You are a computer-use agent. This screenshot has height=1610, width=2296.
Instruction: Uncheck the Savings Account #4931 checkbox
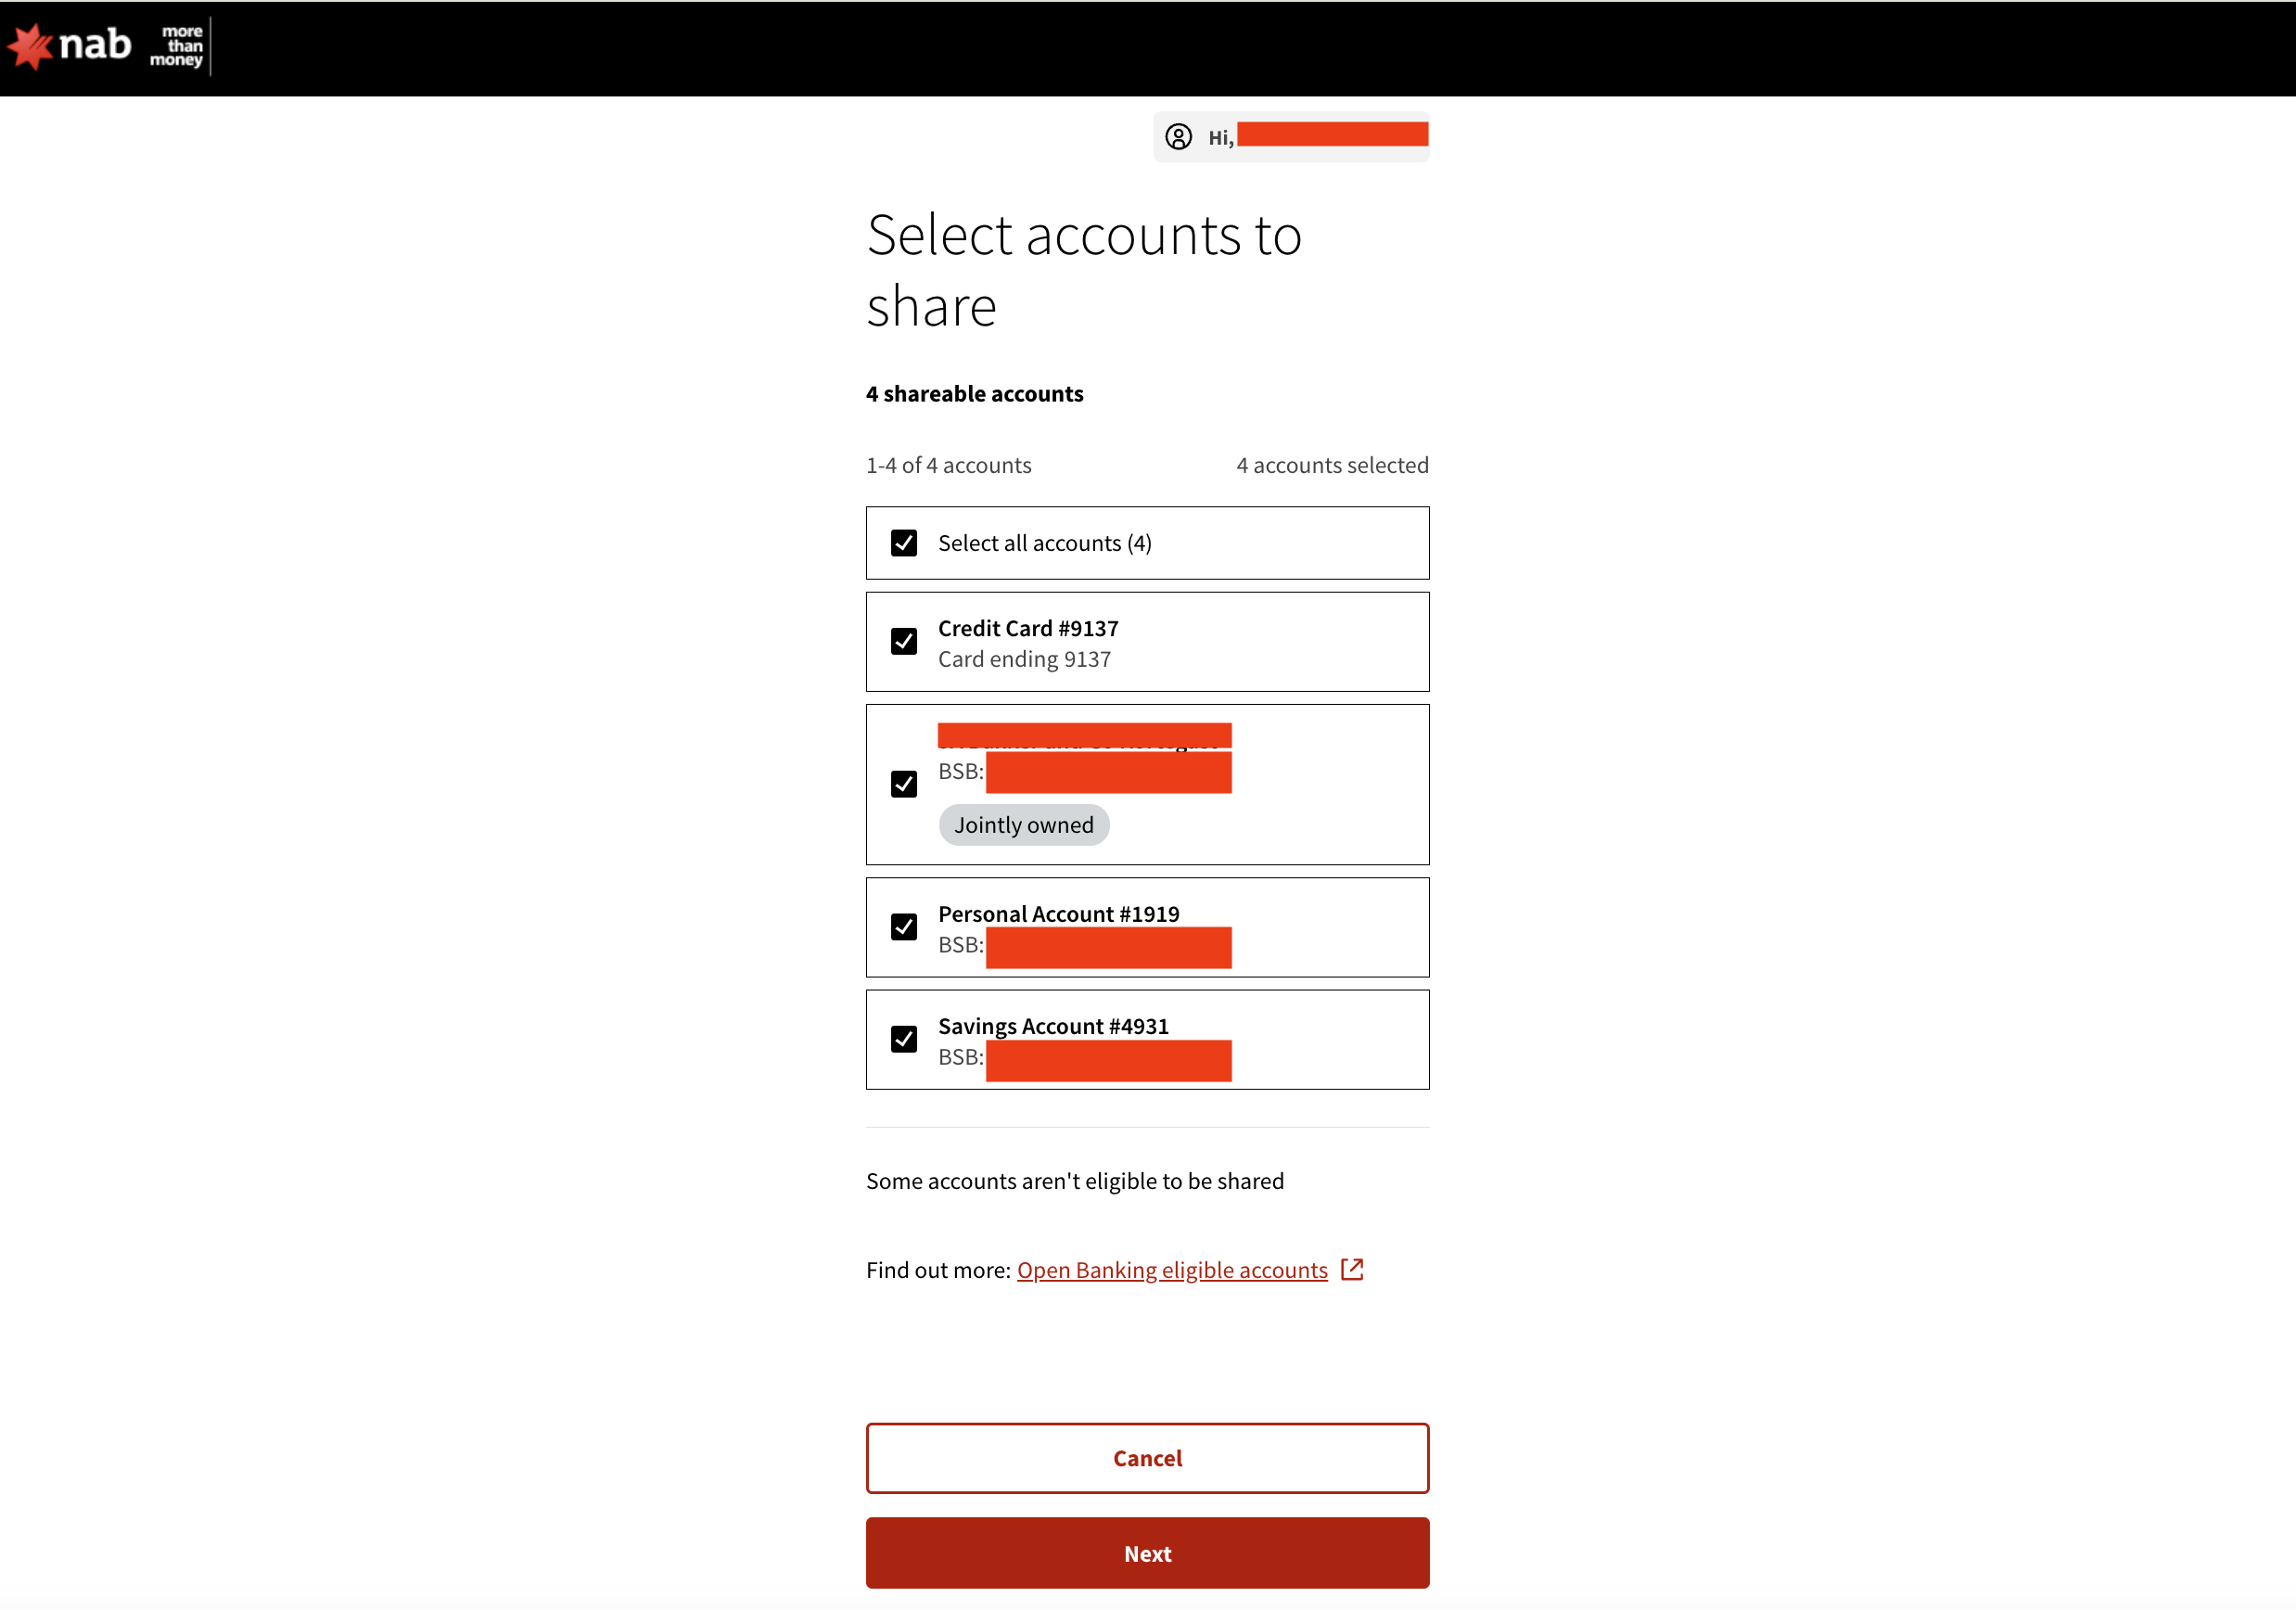(904, 1039)
